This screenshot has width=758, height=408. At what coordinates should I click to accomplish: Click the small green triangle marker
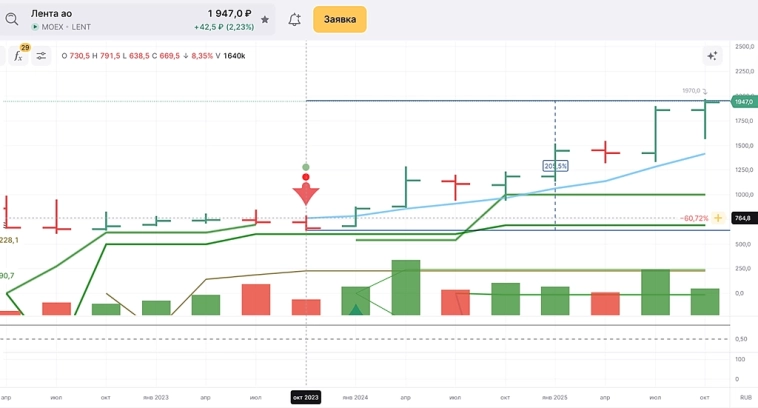355,309
